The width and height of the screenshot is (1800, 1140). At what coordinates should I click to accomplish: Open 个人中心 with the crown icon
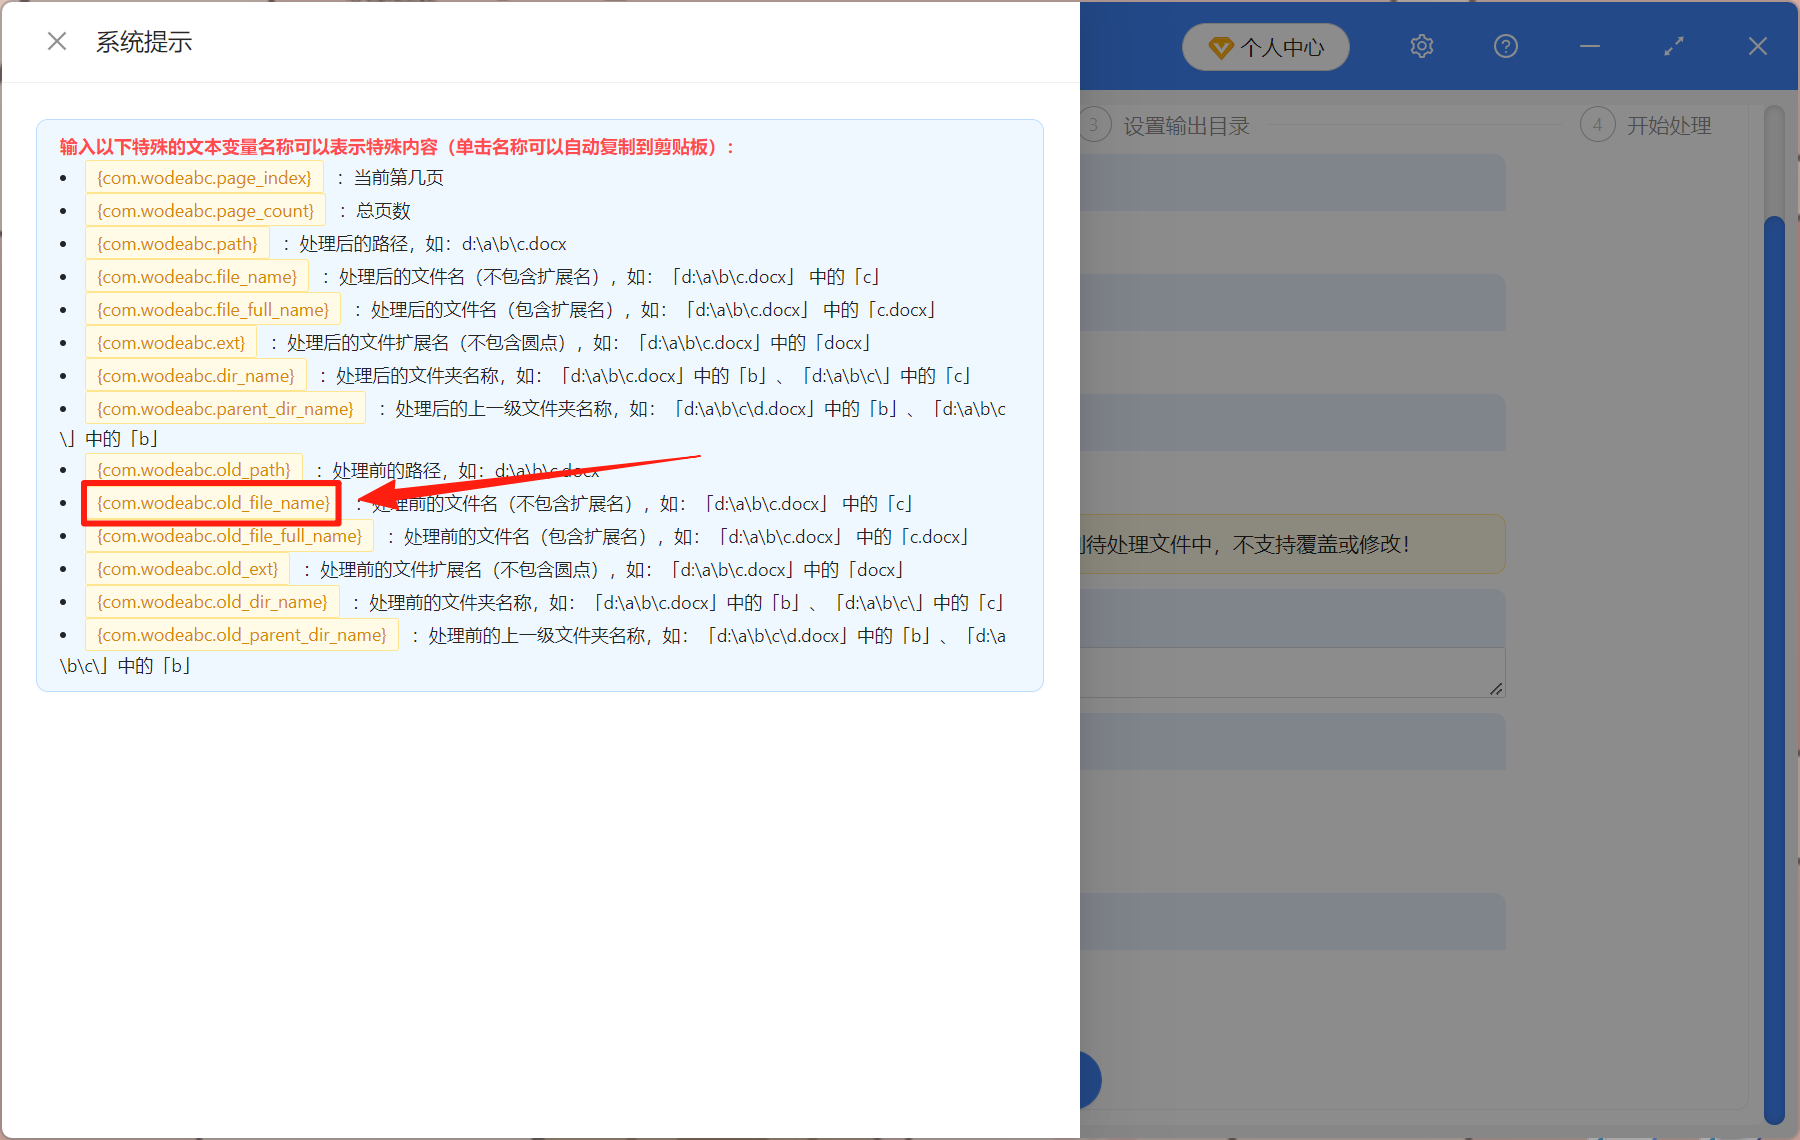coord(1265,46)
